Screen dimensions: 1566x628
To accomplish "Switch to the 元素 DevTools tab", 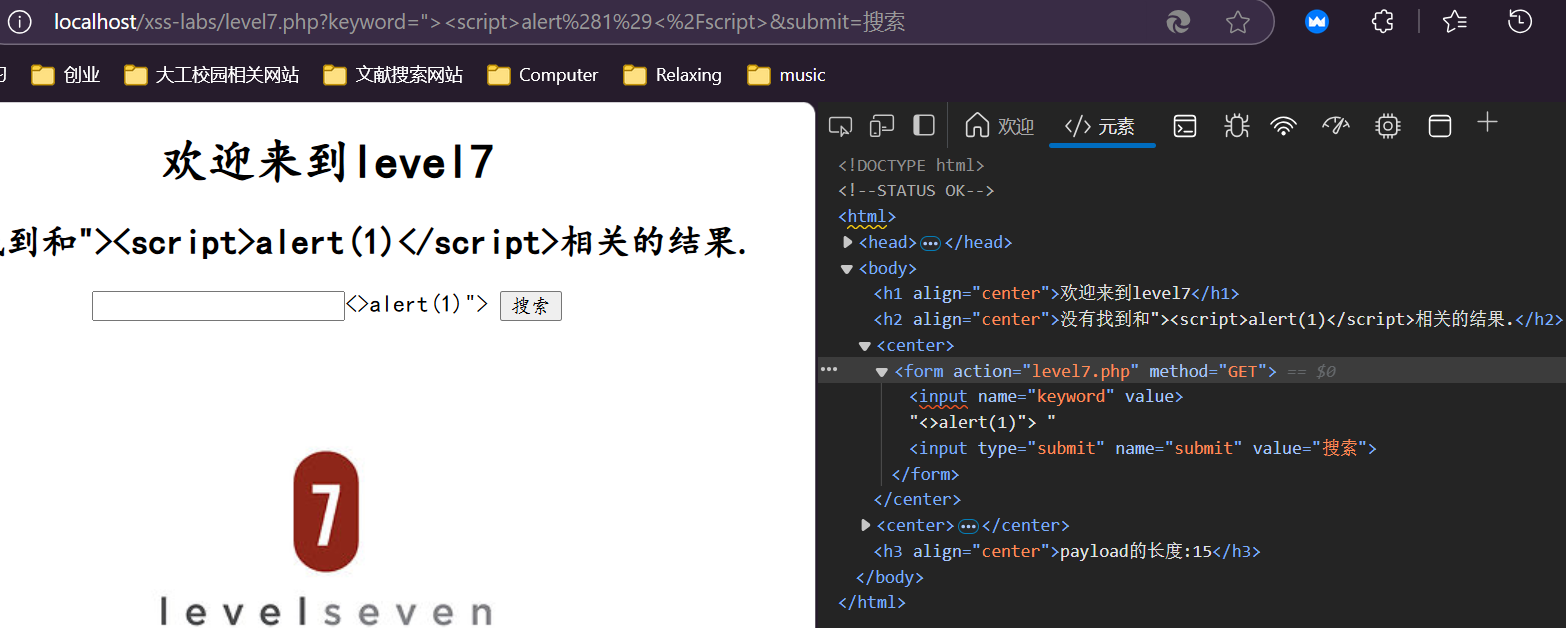I will point(1101,126).
